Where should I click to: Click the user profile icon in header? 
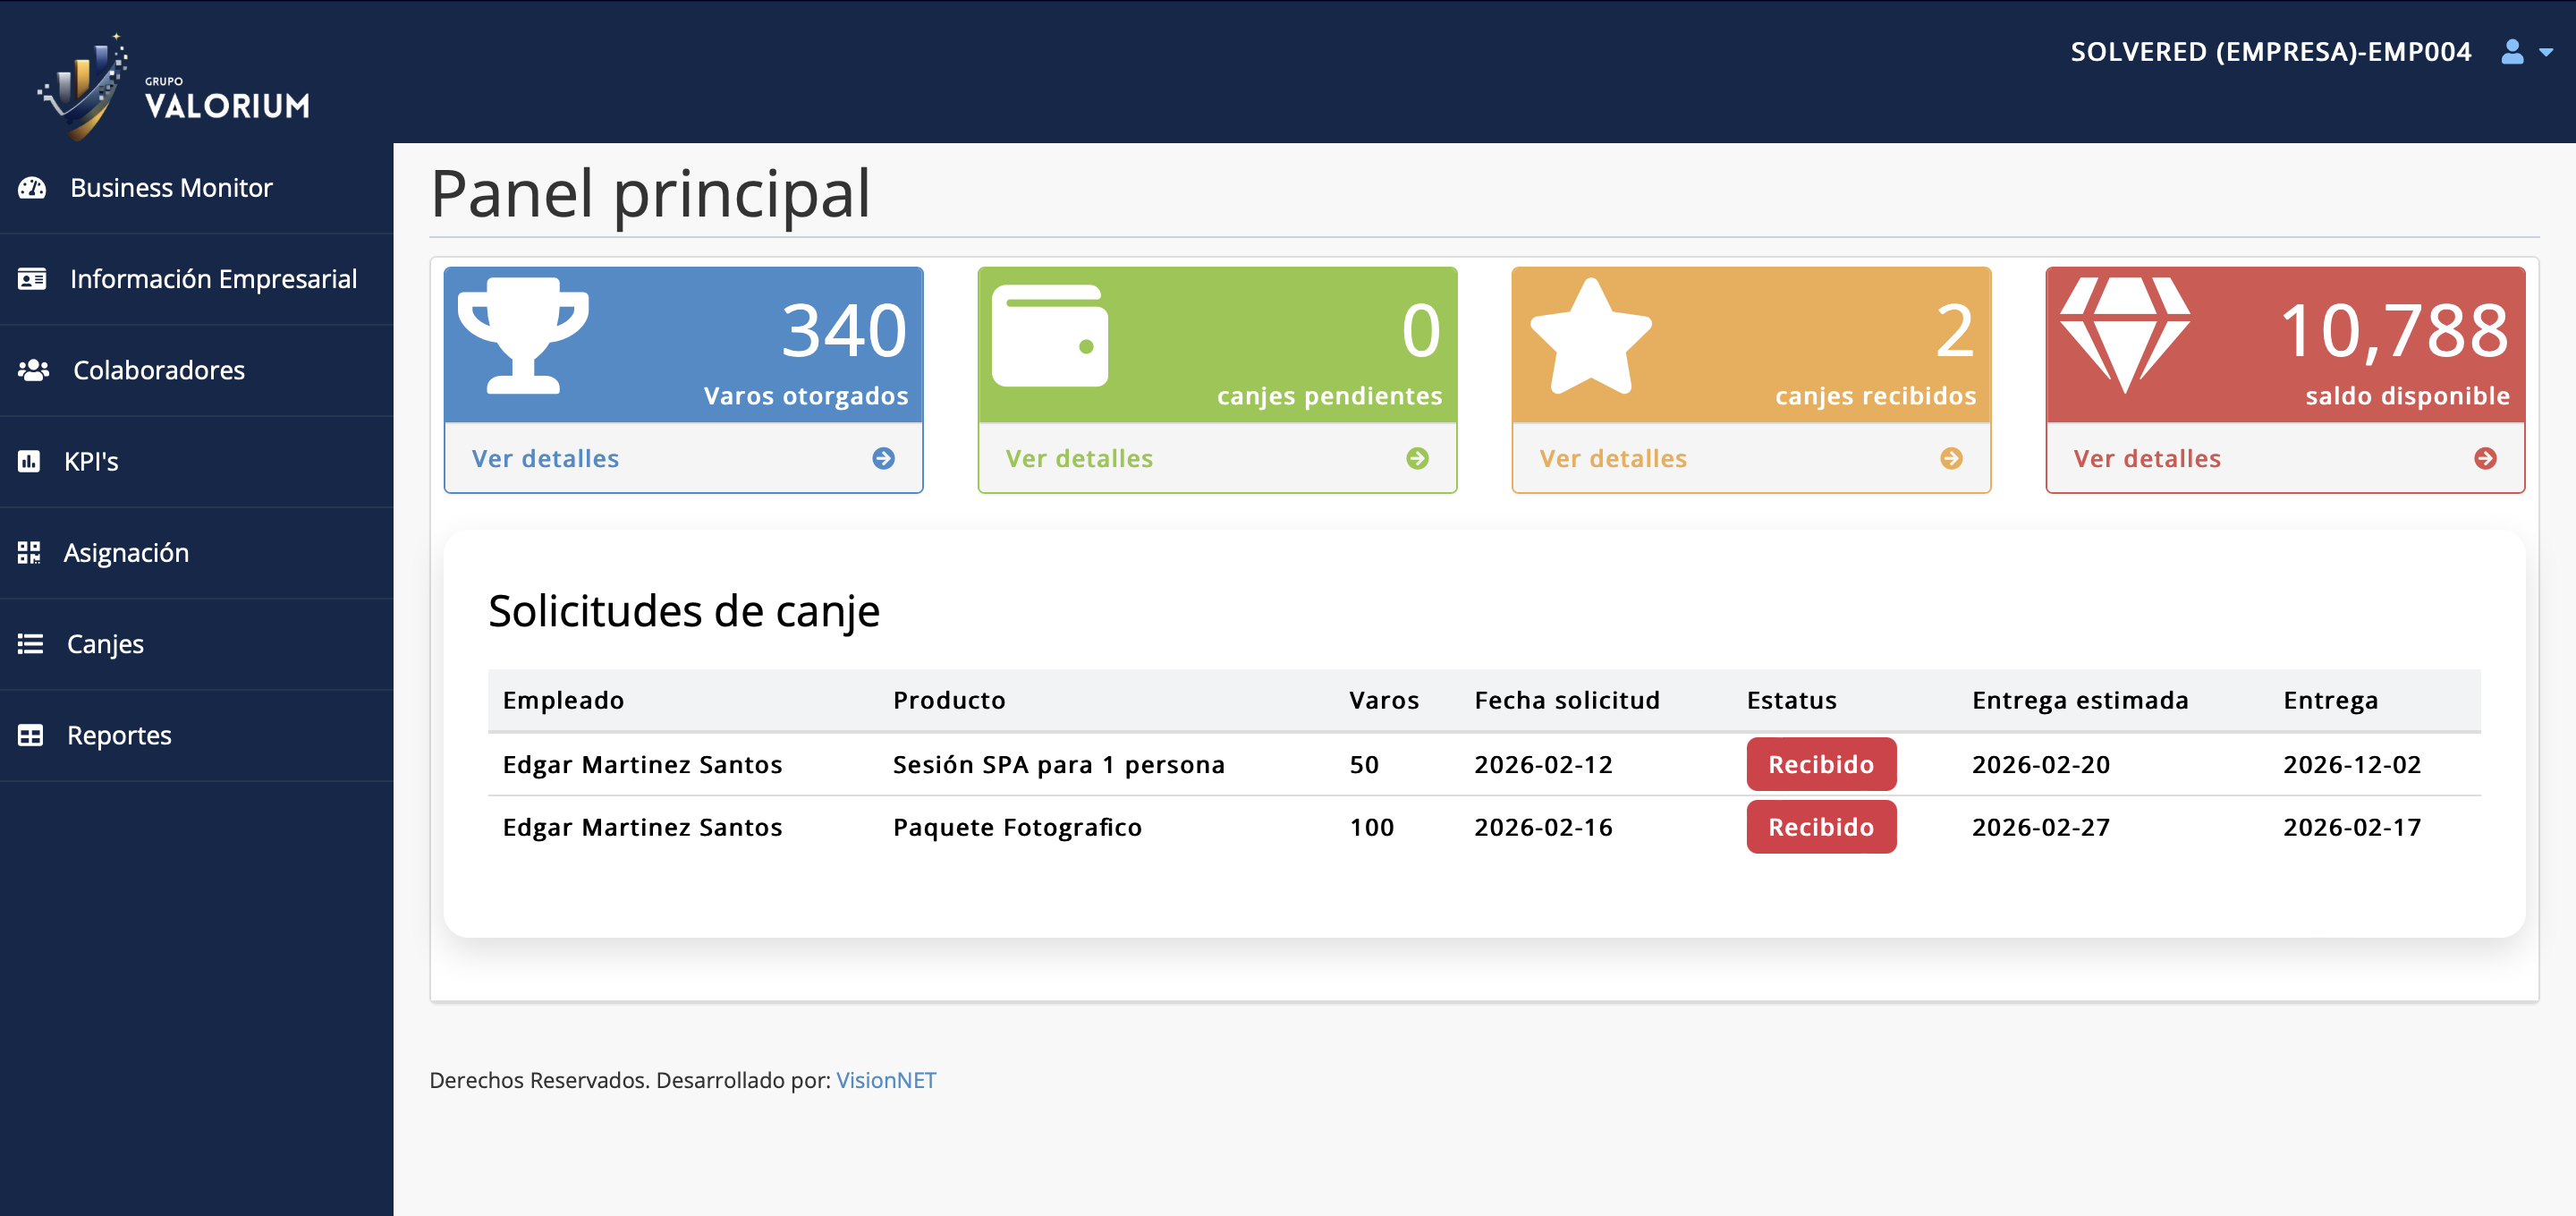click(x=2512, y=52)
